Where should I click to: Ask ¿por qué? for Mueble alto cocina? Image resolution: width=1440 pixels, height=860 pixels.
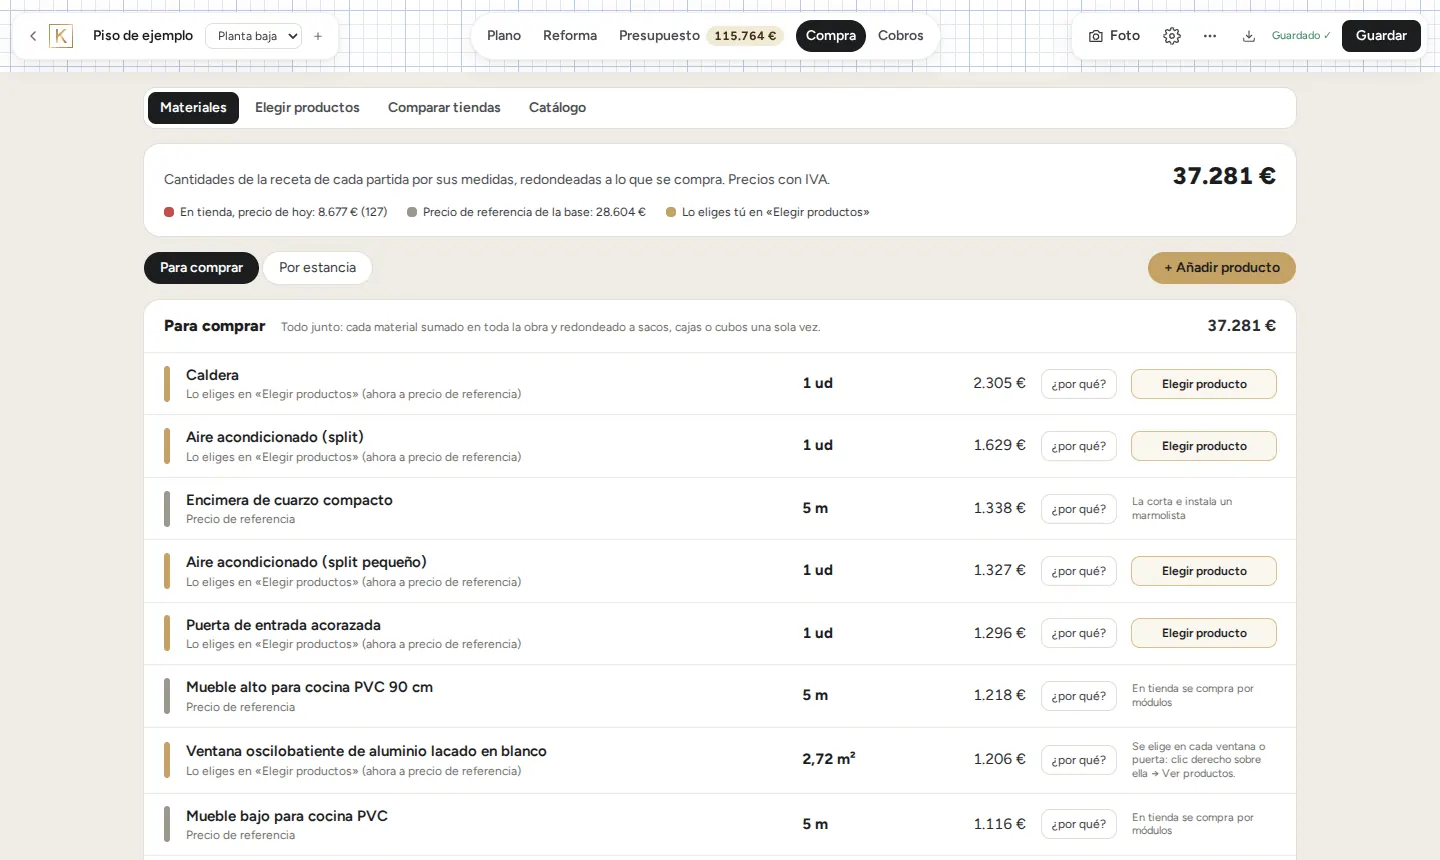pos(1079,696)
